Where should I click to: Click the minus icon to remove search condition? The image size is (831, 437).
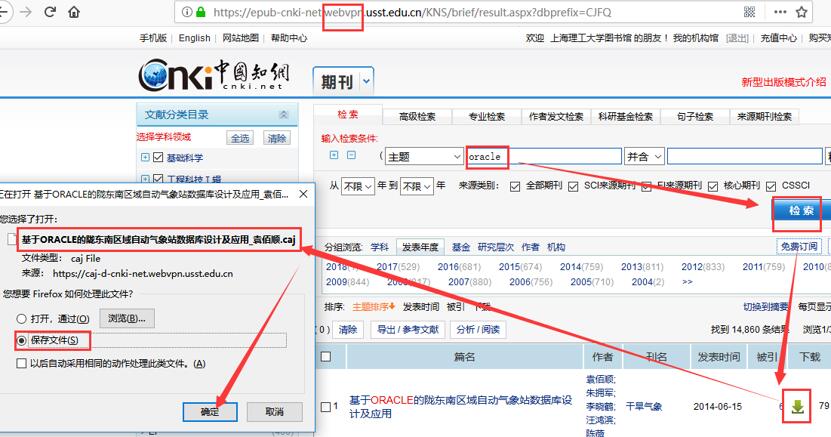350,155
